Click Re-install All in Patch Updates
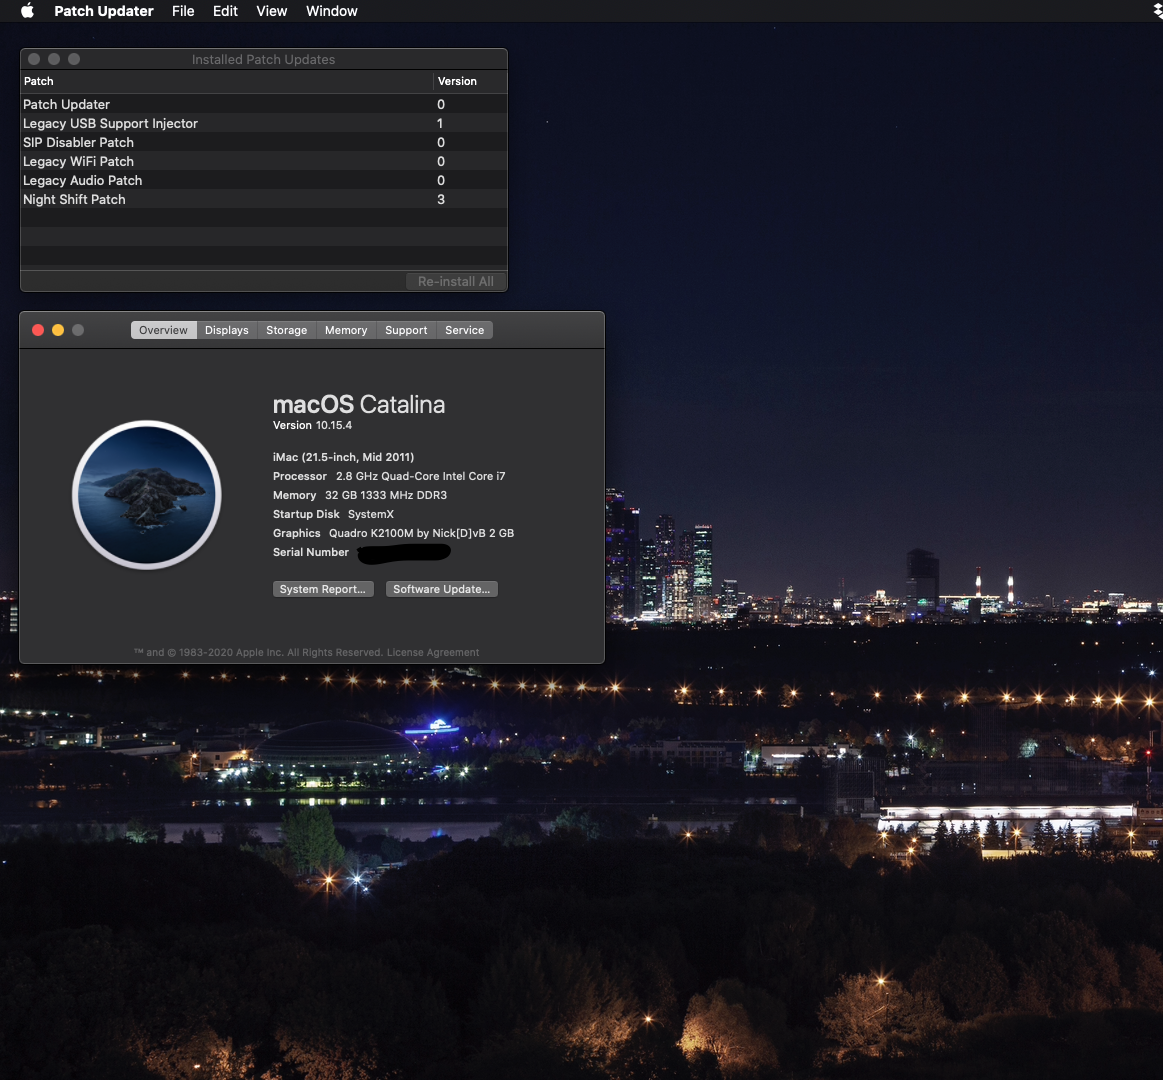 click(455, 281)
